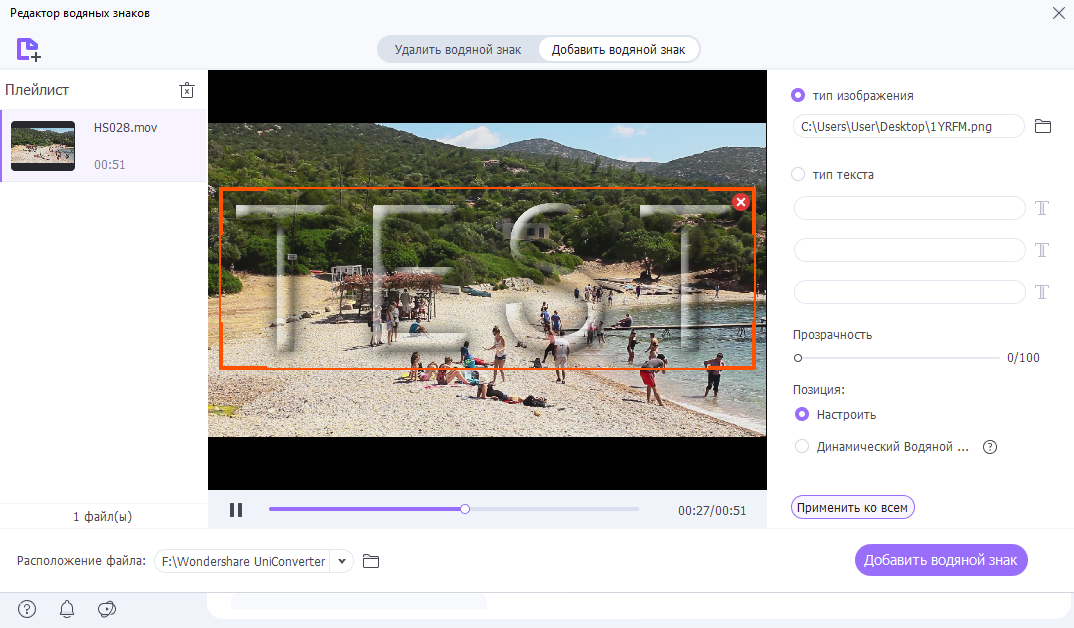The height and width of the screenshot is (628, 1074).
Task: Switch to "Удалить водяной знак" tab
Action: click(458, 50)
